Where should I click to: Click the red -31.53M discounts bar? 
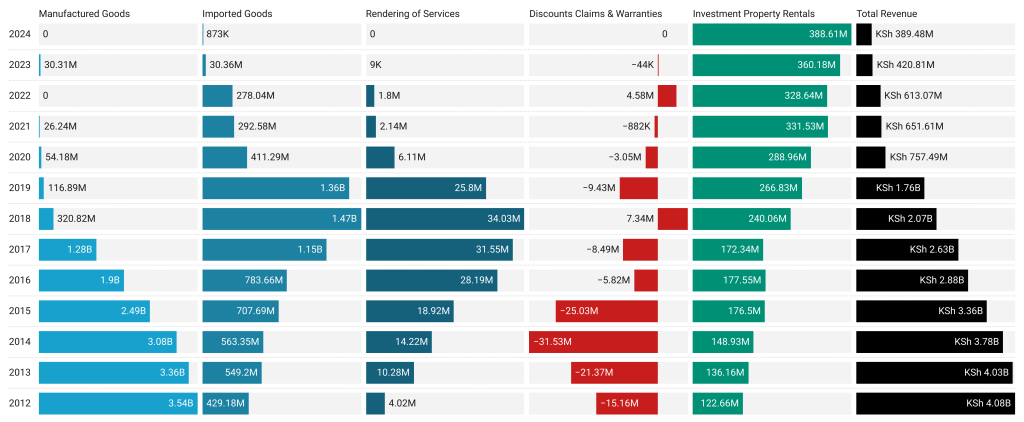click(593, 342)
